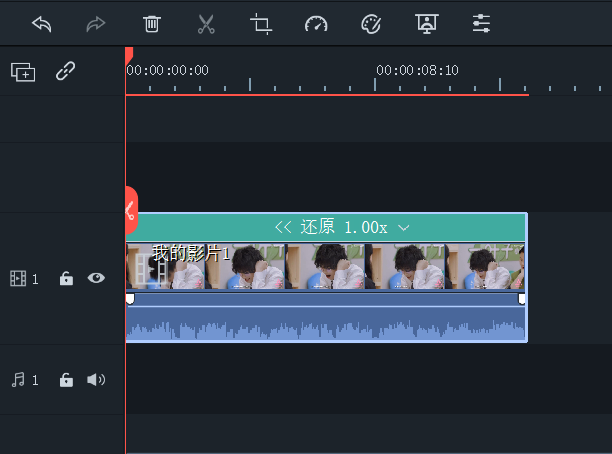Toggle the link chain icon

(65, 71)
